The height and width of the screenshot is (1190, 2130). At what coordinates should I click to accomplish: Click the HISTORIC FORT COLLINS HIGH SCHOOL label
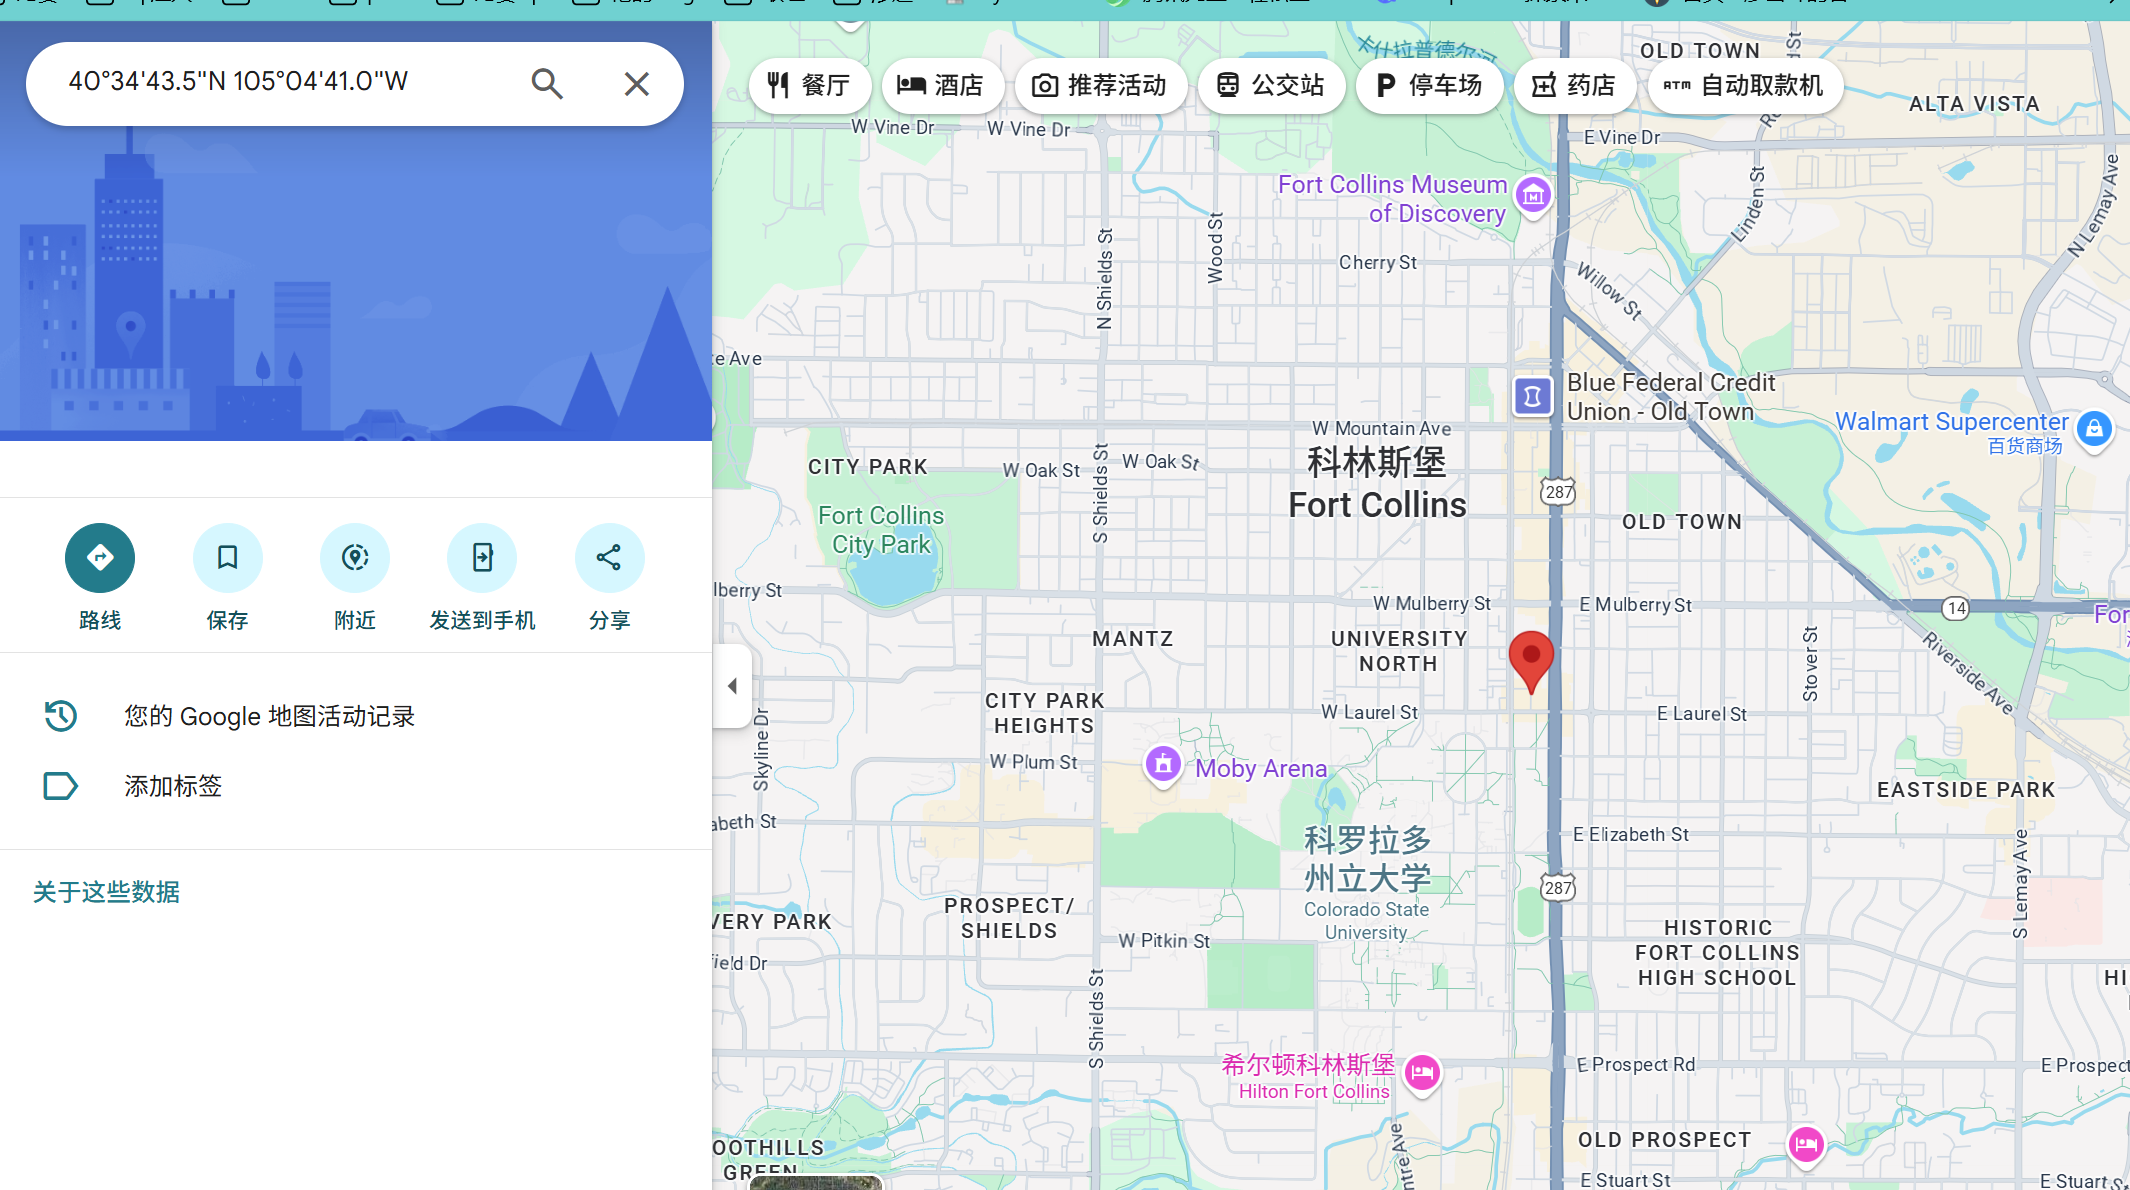pos(1717,953)
